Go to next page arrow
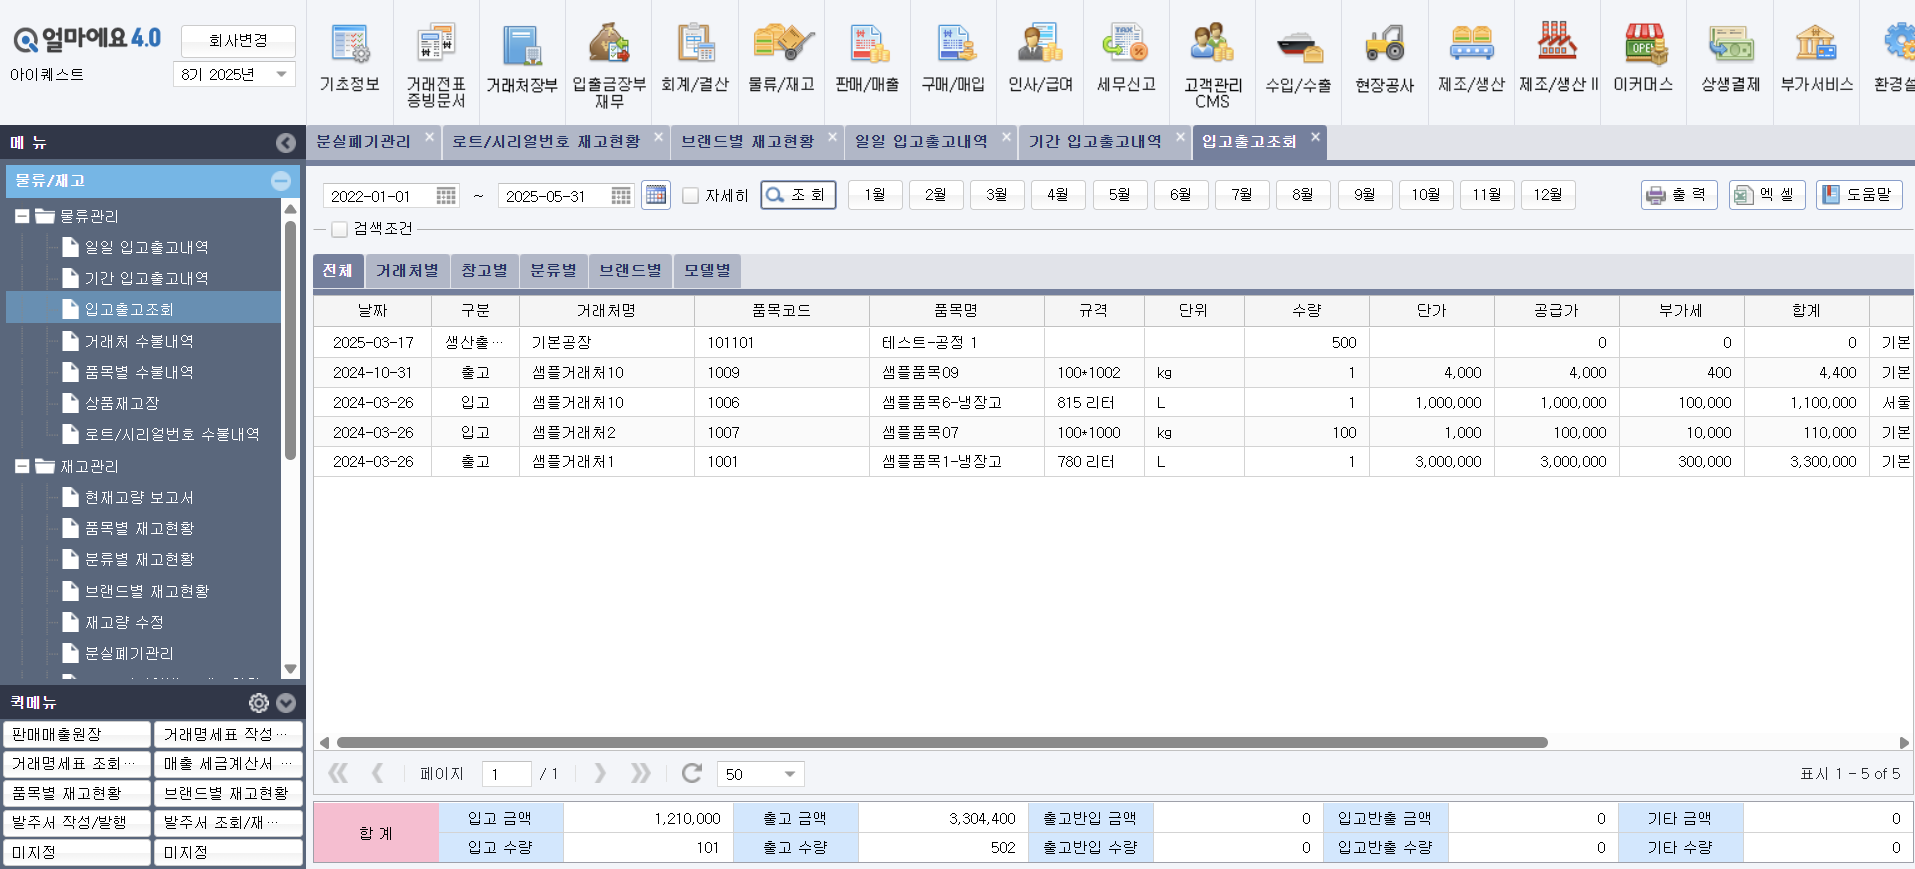 pyautogui.click(x=599, y=773)
